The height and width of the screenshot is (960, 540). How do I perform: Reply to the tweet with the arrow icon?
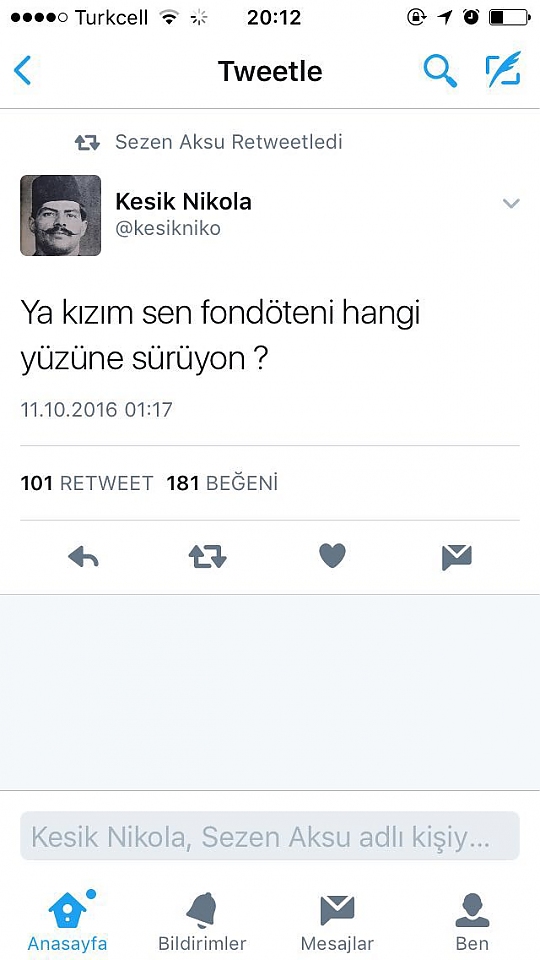[83, 557]
